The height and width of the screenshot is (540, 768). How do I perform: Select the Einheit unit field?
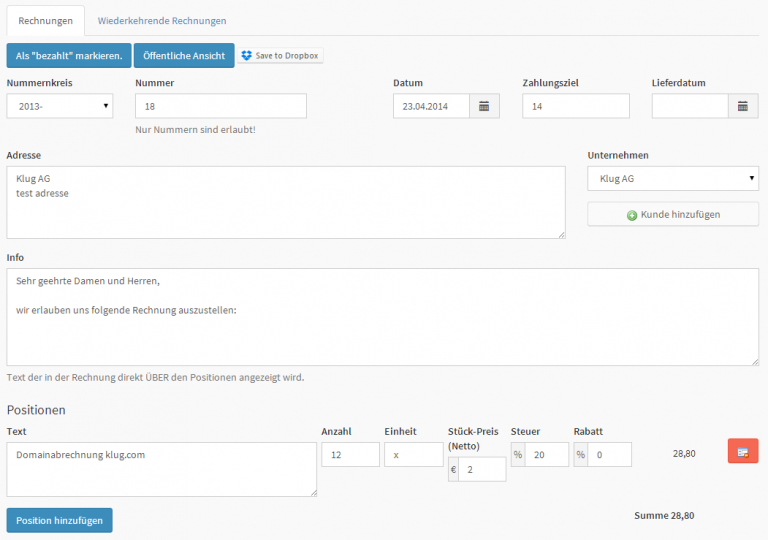click(x=413, y=455)
